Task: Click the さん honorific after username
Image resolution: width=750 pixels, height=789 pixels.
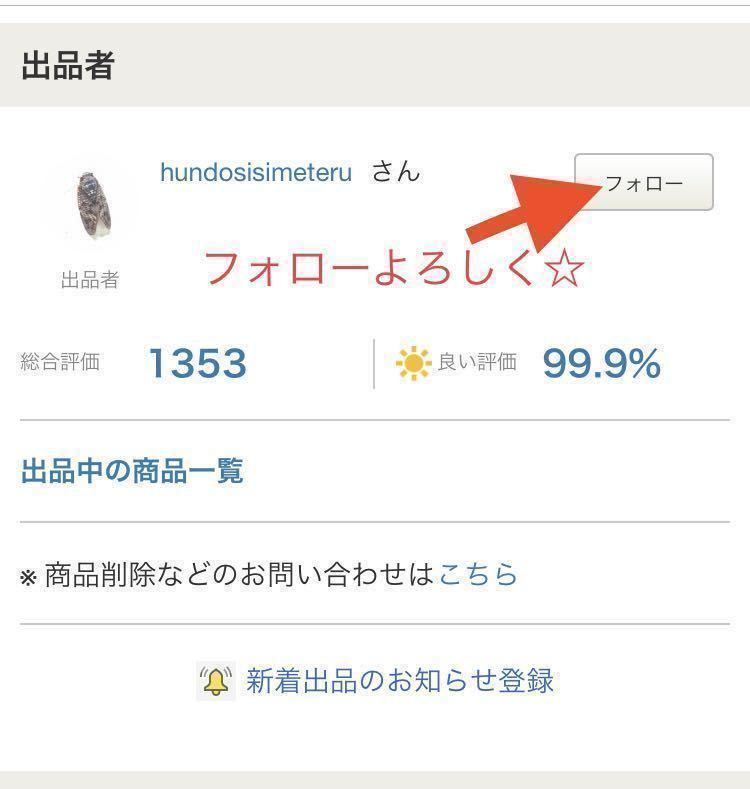Action: pyautogui.click(x=396, y=172)
